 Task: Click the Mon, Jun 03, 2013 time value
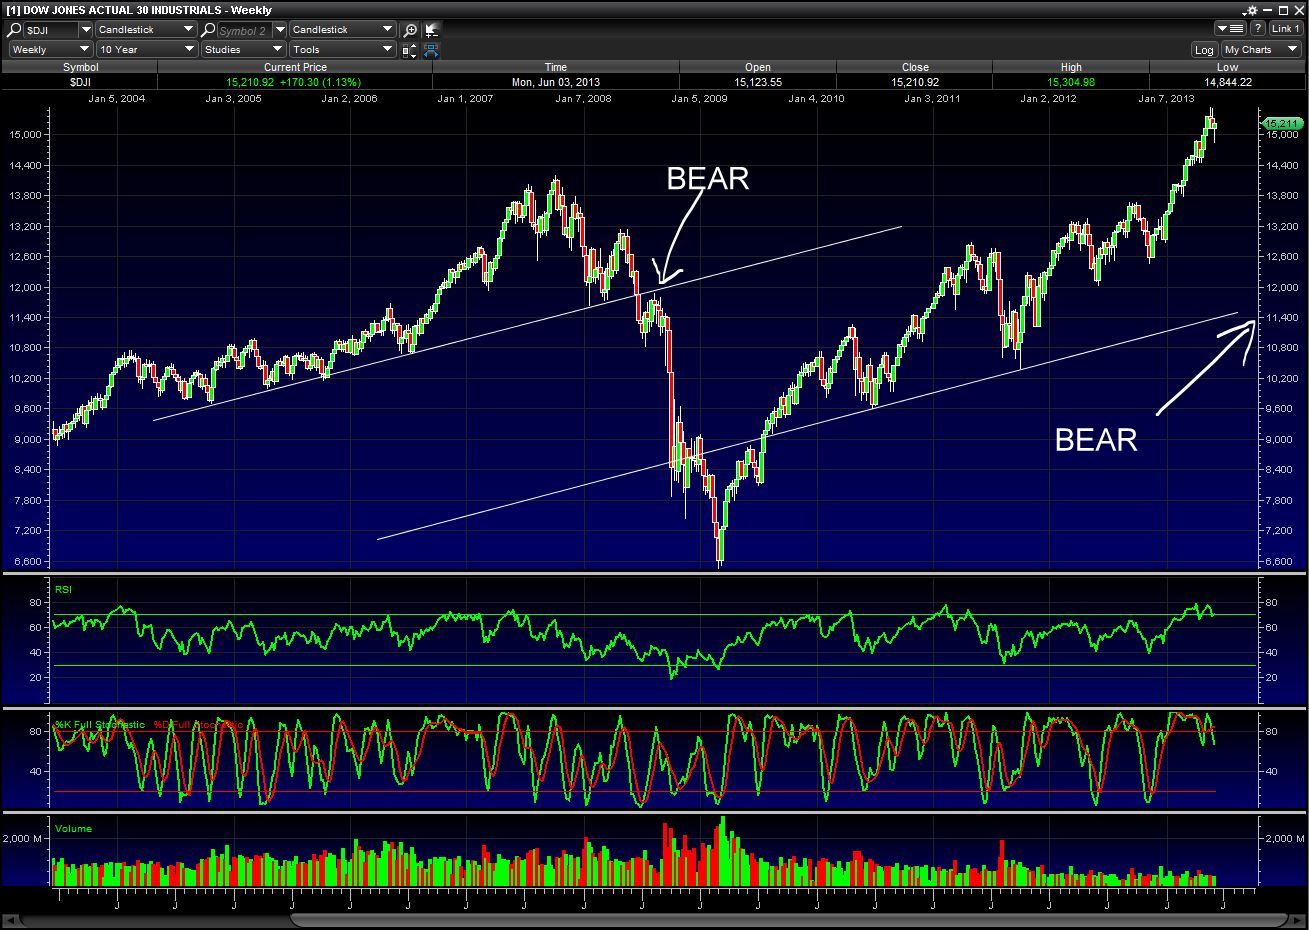pyautogui.click(x=556, y=82)
